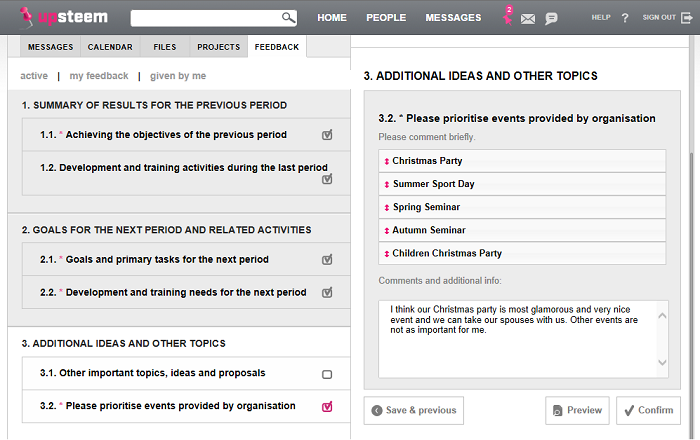Click the Autumn Seminar reorder arrows

click(x=387, y=231)
